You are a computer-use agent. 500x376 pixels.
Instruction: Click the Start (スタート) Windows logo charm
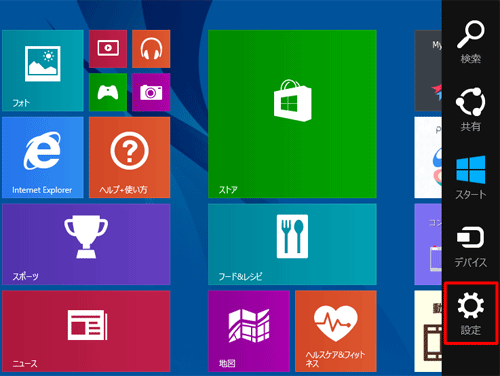pos(470,177)
